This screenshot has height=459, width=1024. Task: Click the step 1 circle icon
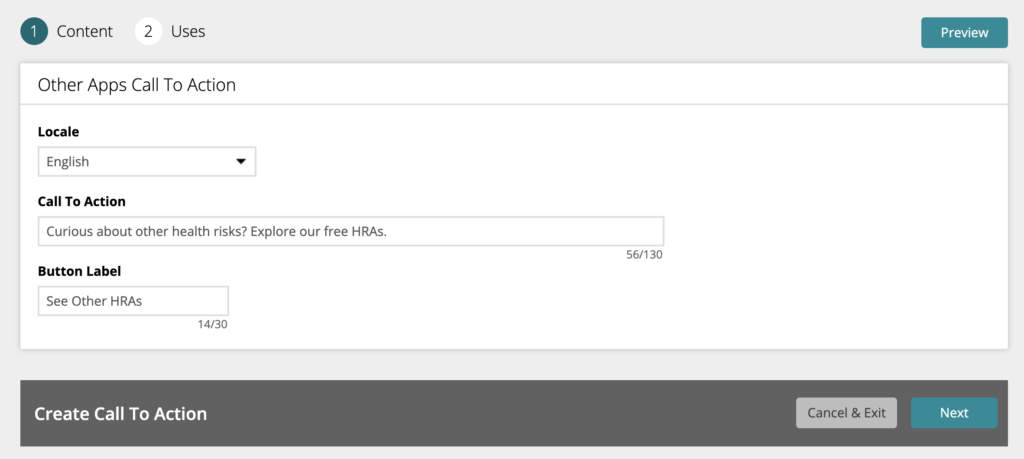point(34,31)
